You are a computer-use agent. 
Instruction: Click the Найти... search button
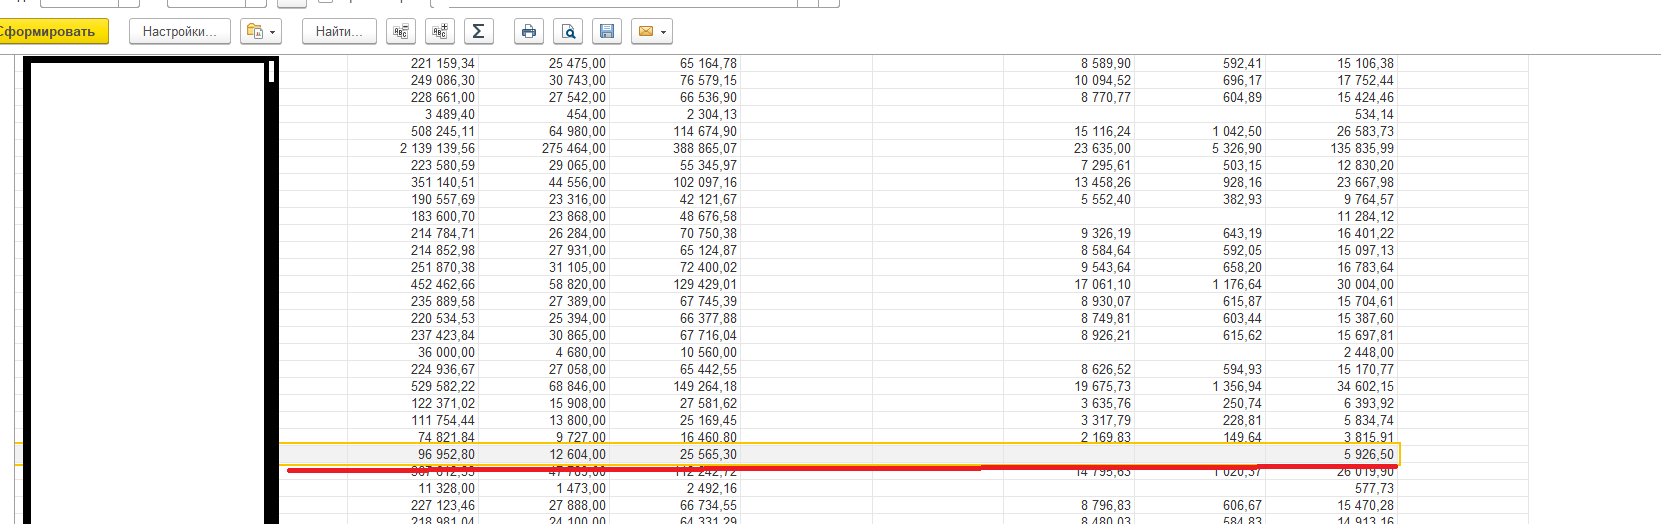[x=339, y=32]
